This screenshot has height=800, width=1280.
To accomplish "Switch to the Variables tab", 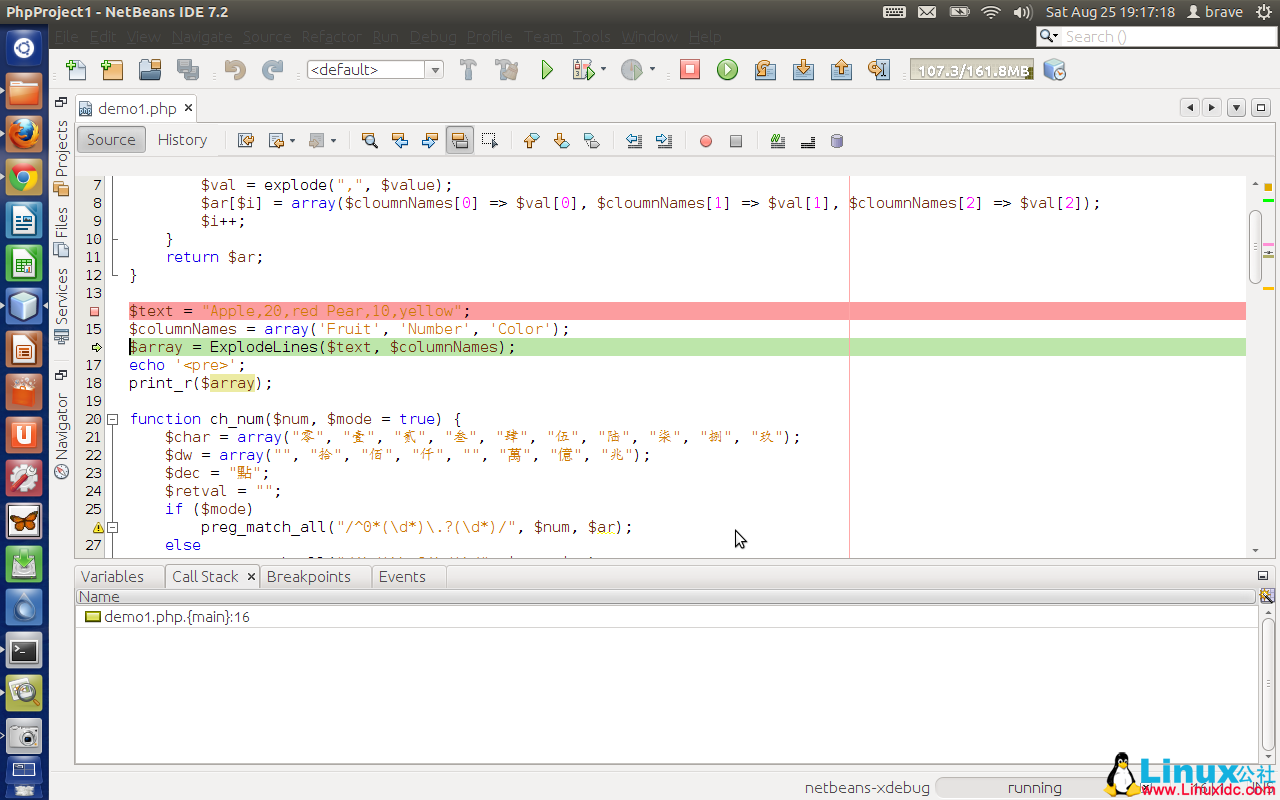I will point(112,577).
